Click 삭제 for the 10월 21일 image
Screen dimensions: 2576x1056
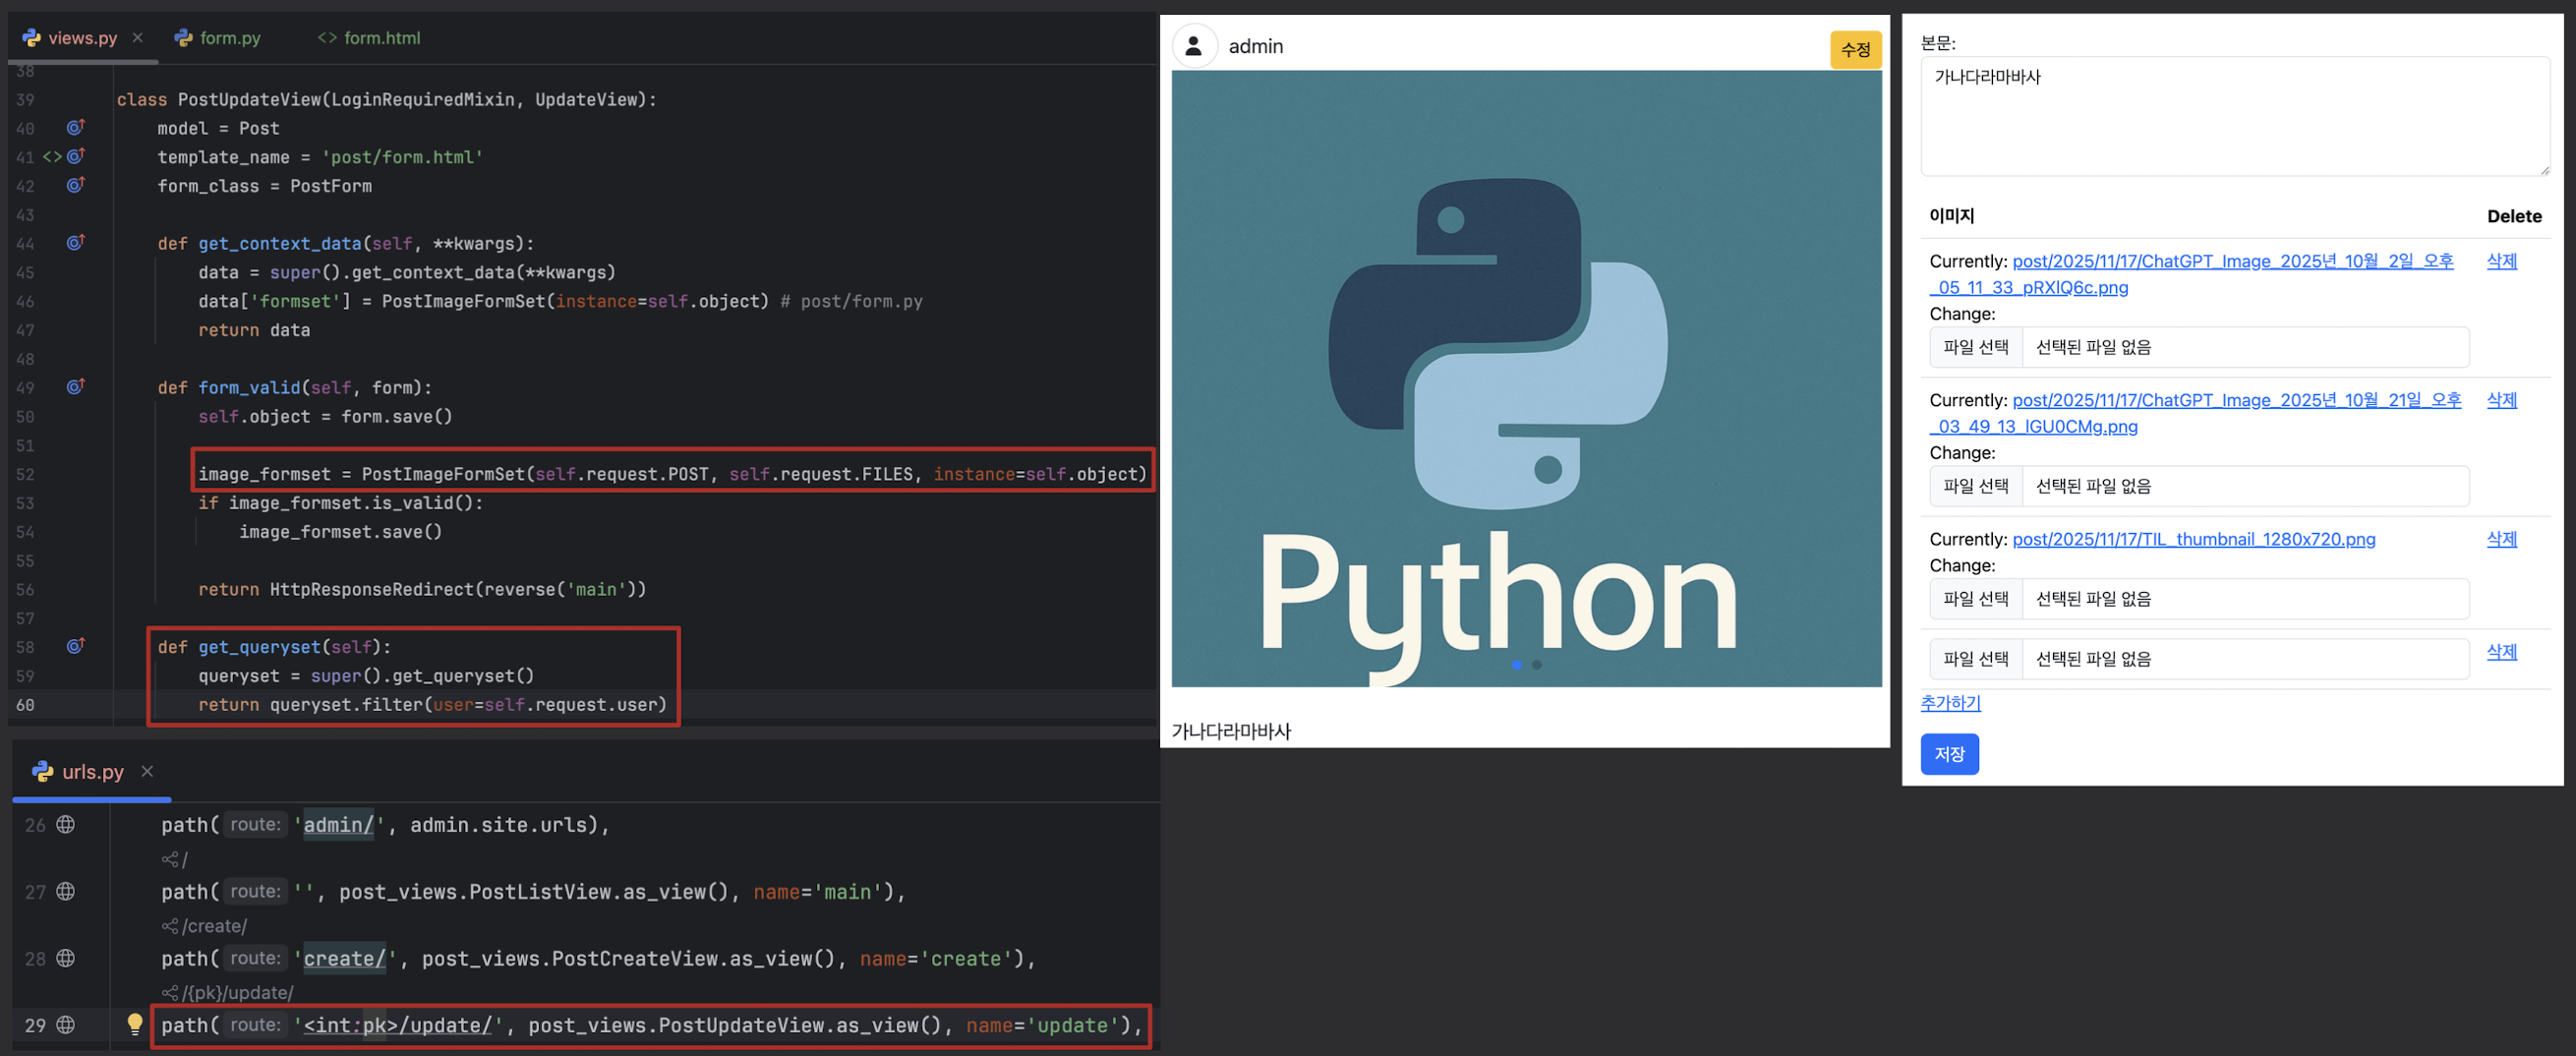click(x=2501, y=400)
